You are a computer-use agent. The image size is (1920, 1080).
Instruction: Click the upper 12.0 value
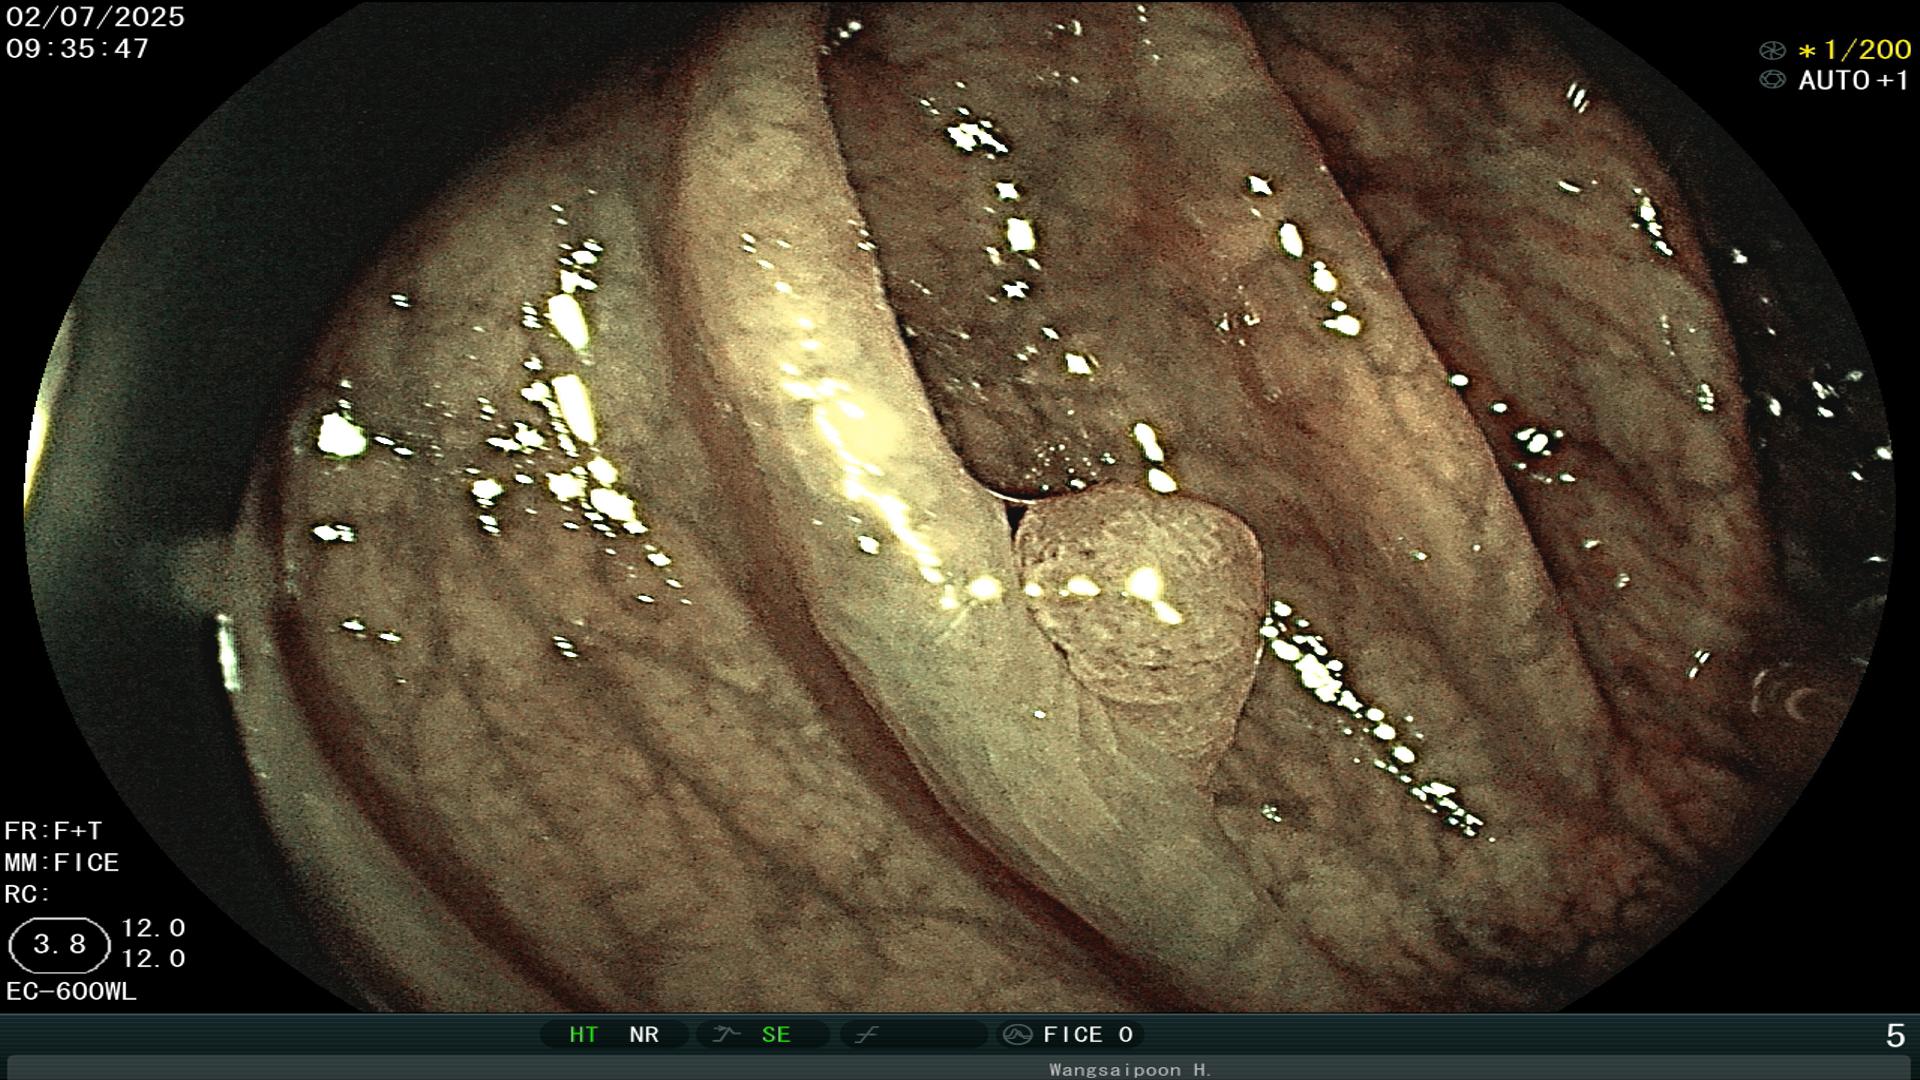153,928
